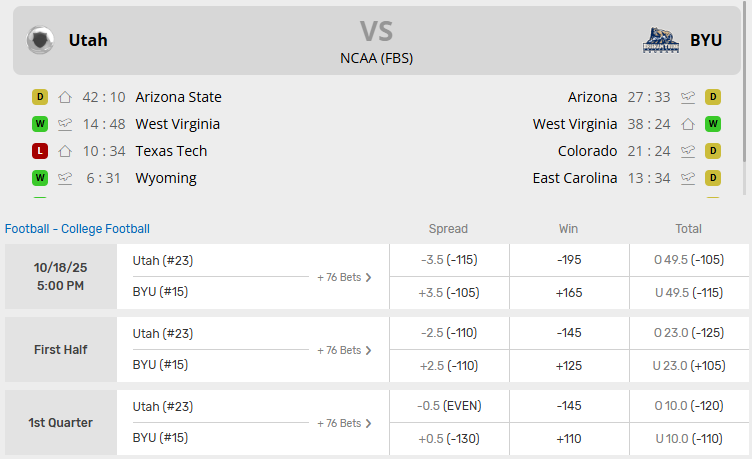Bet Over 49.5 (-105) game total
This screenshot has height=459, width=752.
(688, 260)
